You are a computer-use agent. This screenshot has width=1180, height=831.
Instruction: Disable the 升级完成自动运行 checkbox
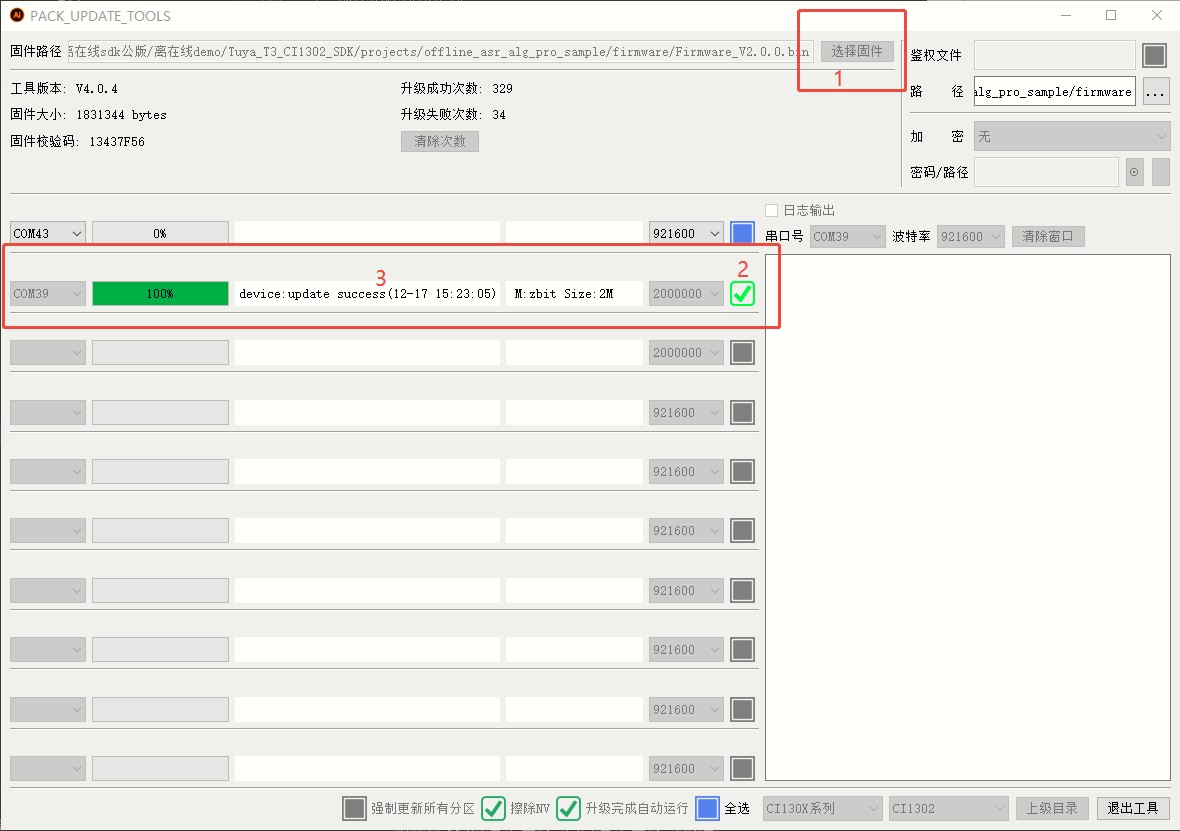click(x=568, y=808)
